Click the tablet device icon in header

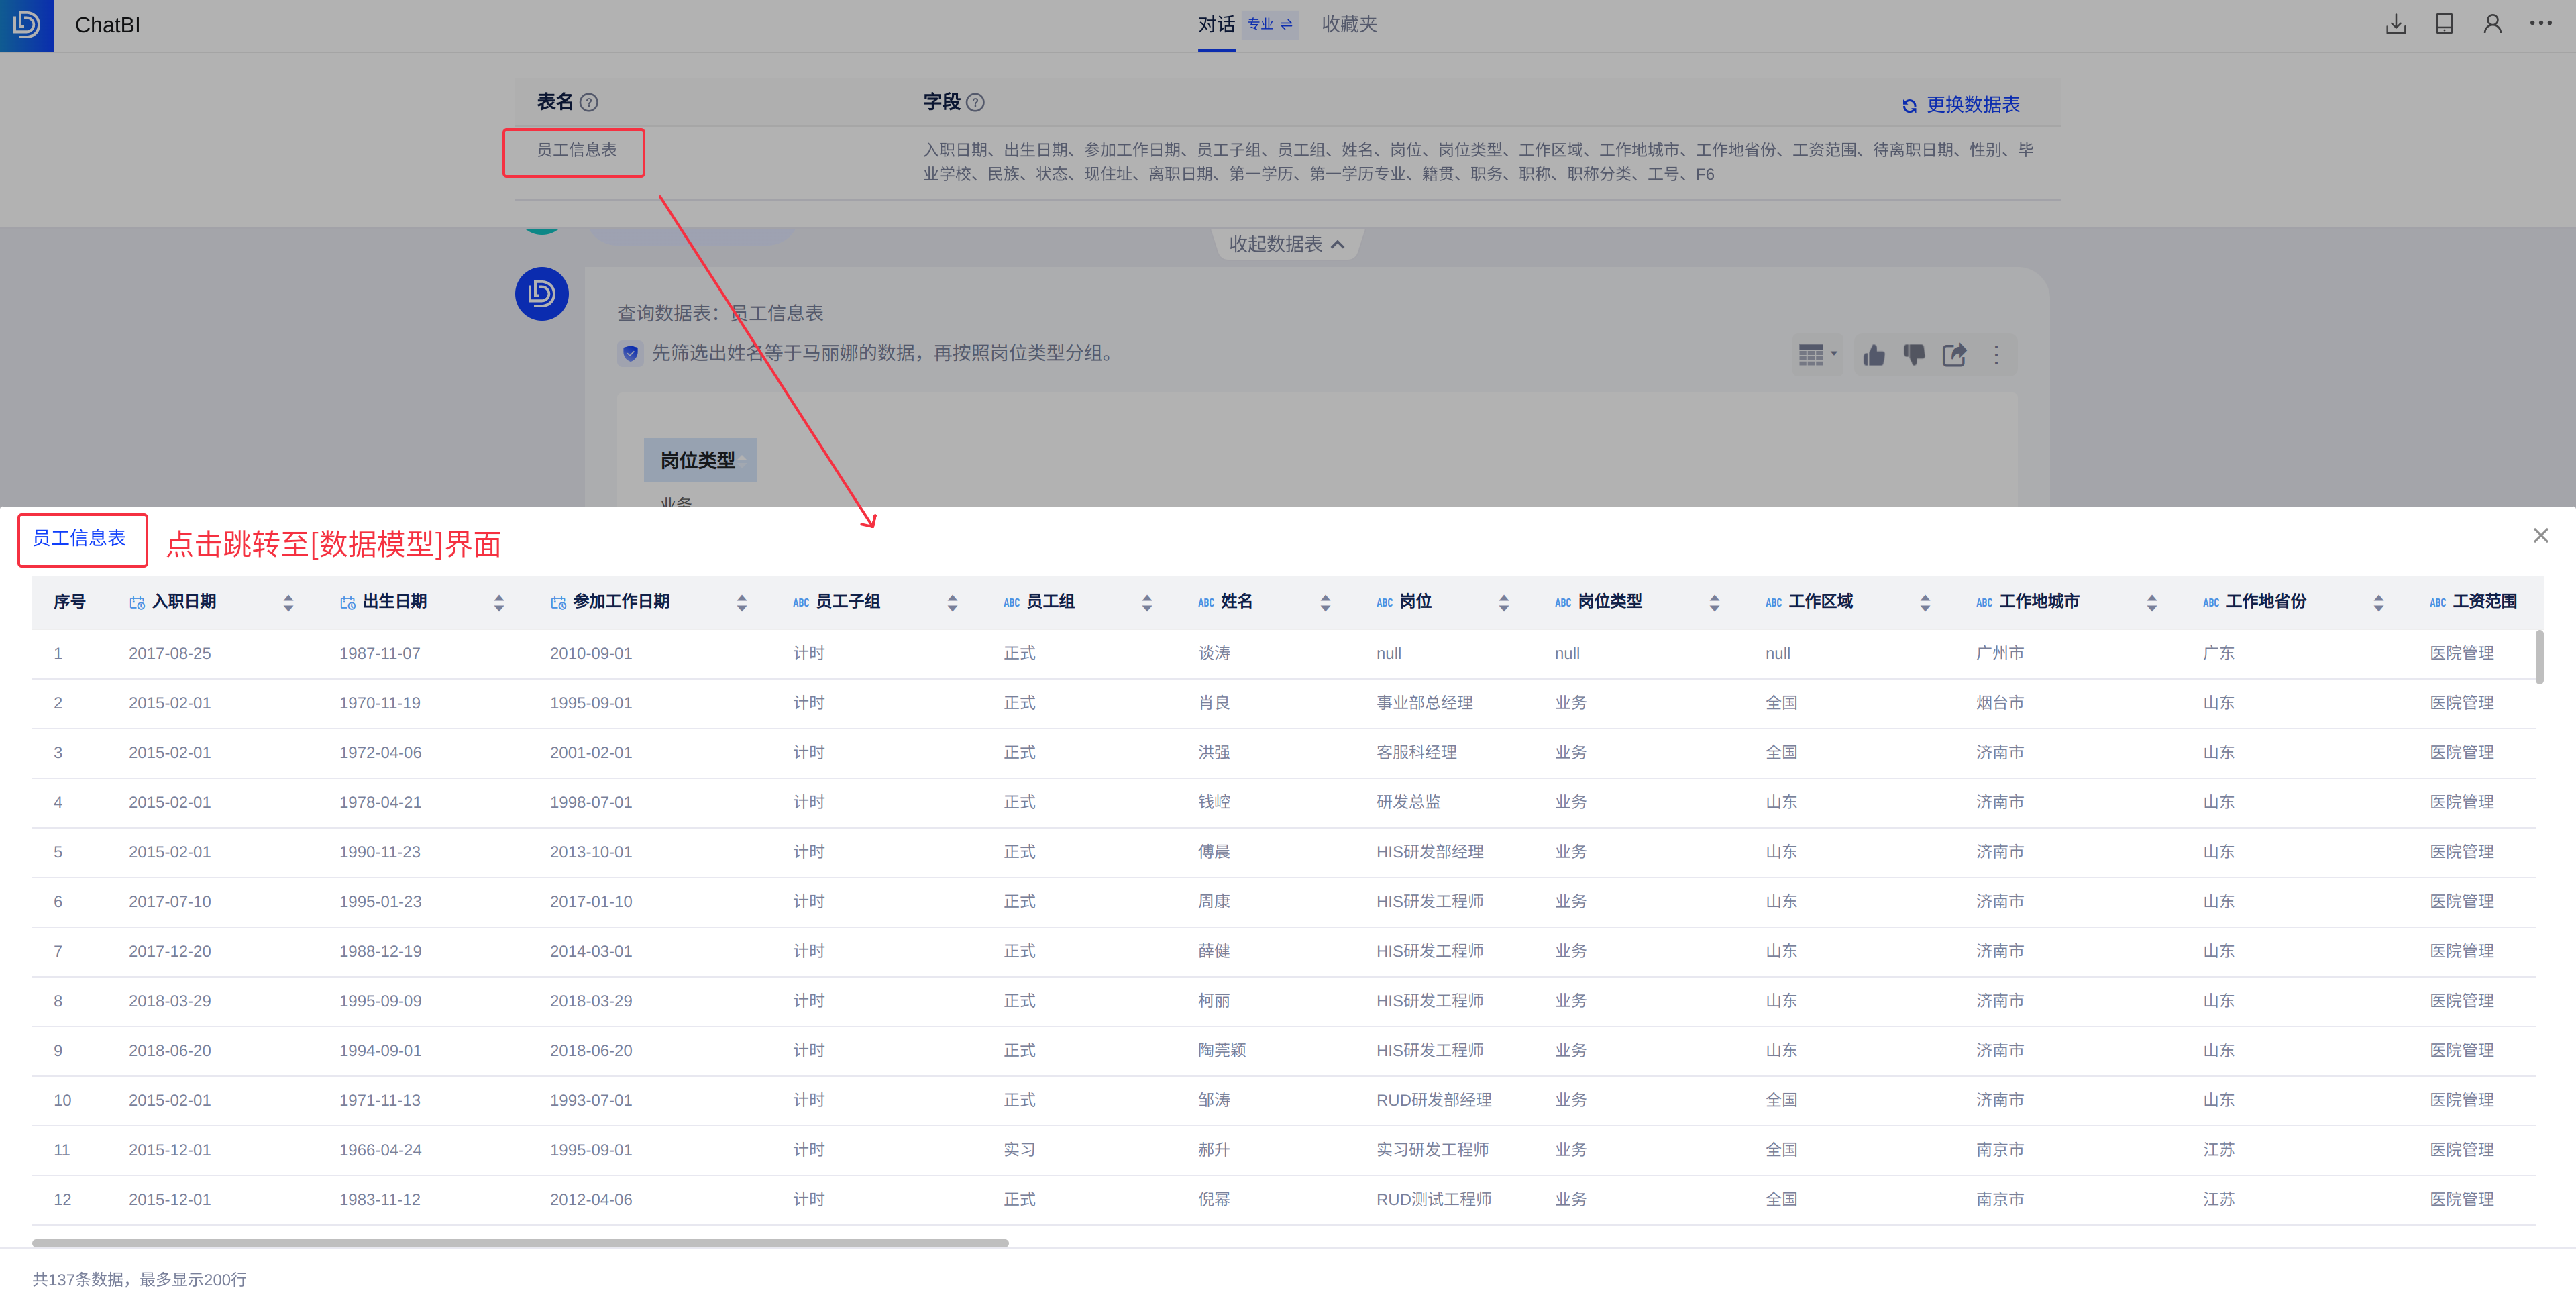(2444, 24)
